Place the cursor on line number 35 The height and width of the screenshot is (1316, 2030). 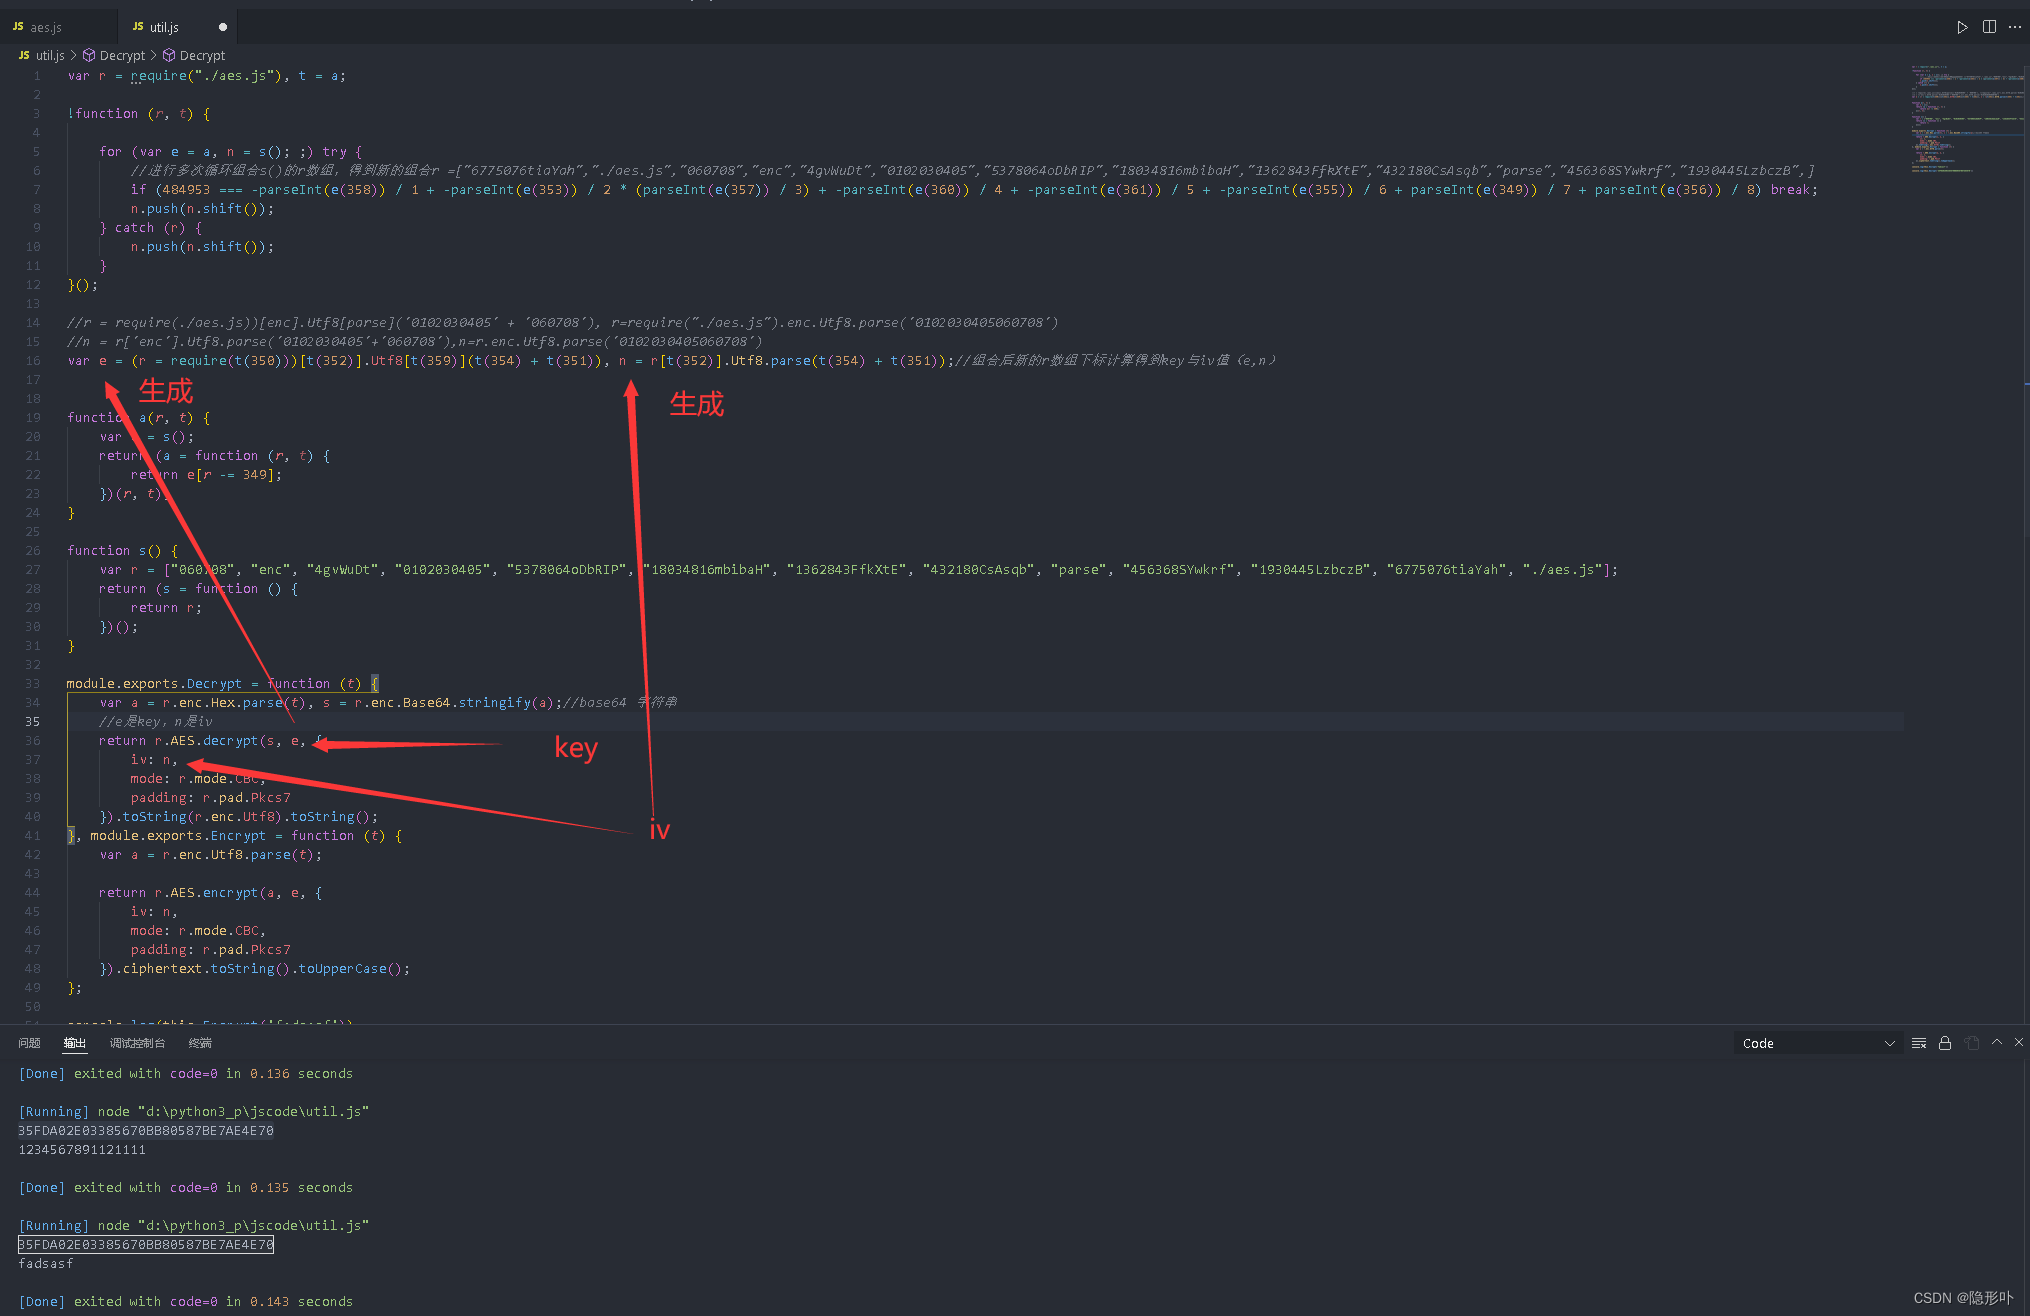[33, 721]
